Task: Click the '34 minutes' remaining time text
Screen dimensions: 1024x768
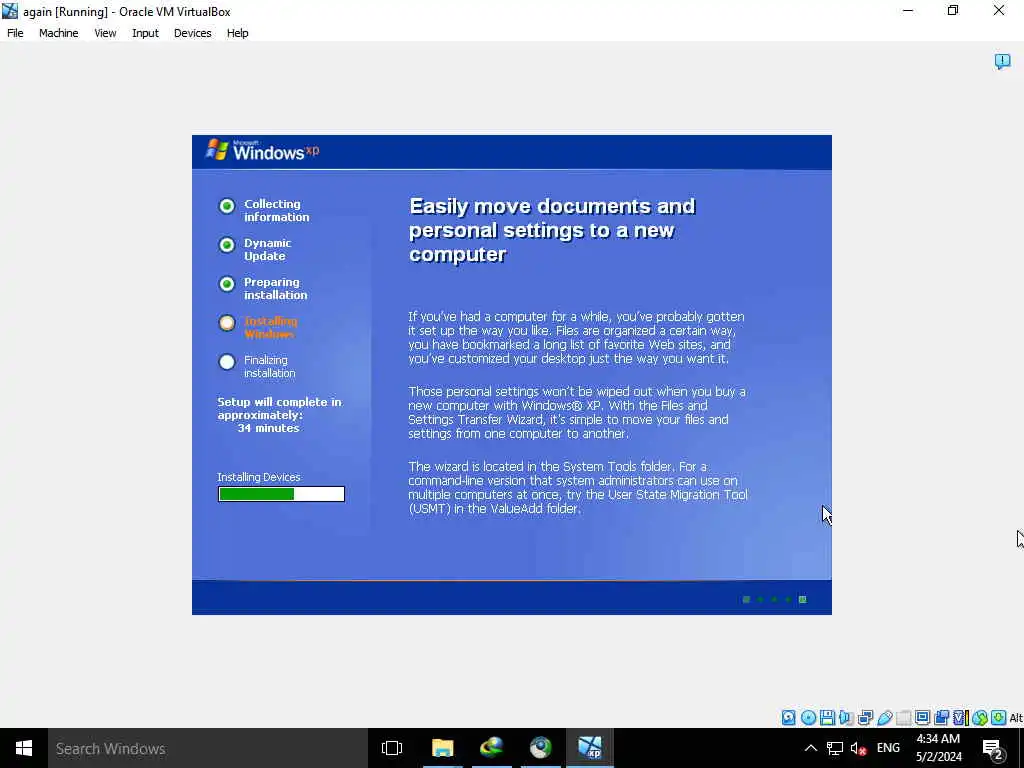Action: coord(268,428)
